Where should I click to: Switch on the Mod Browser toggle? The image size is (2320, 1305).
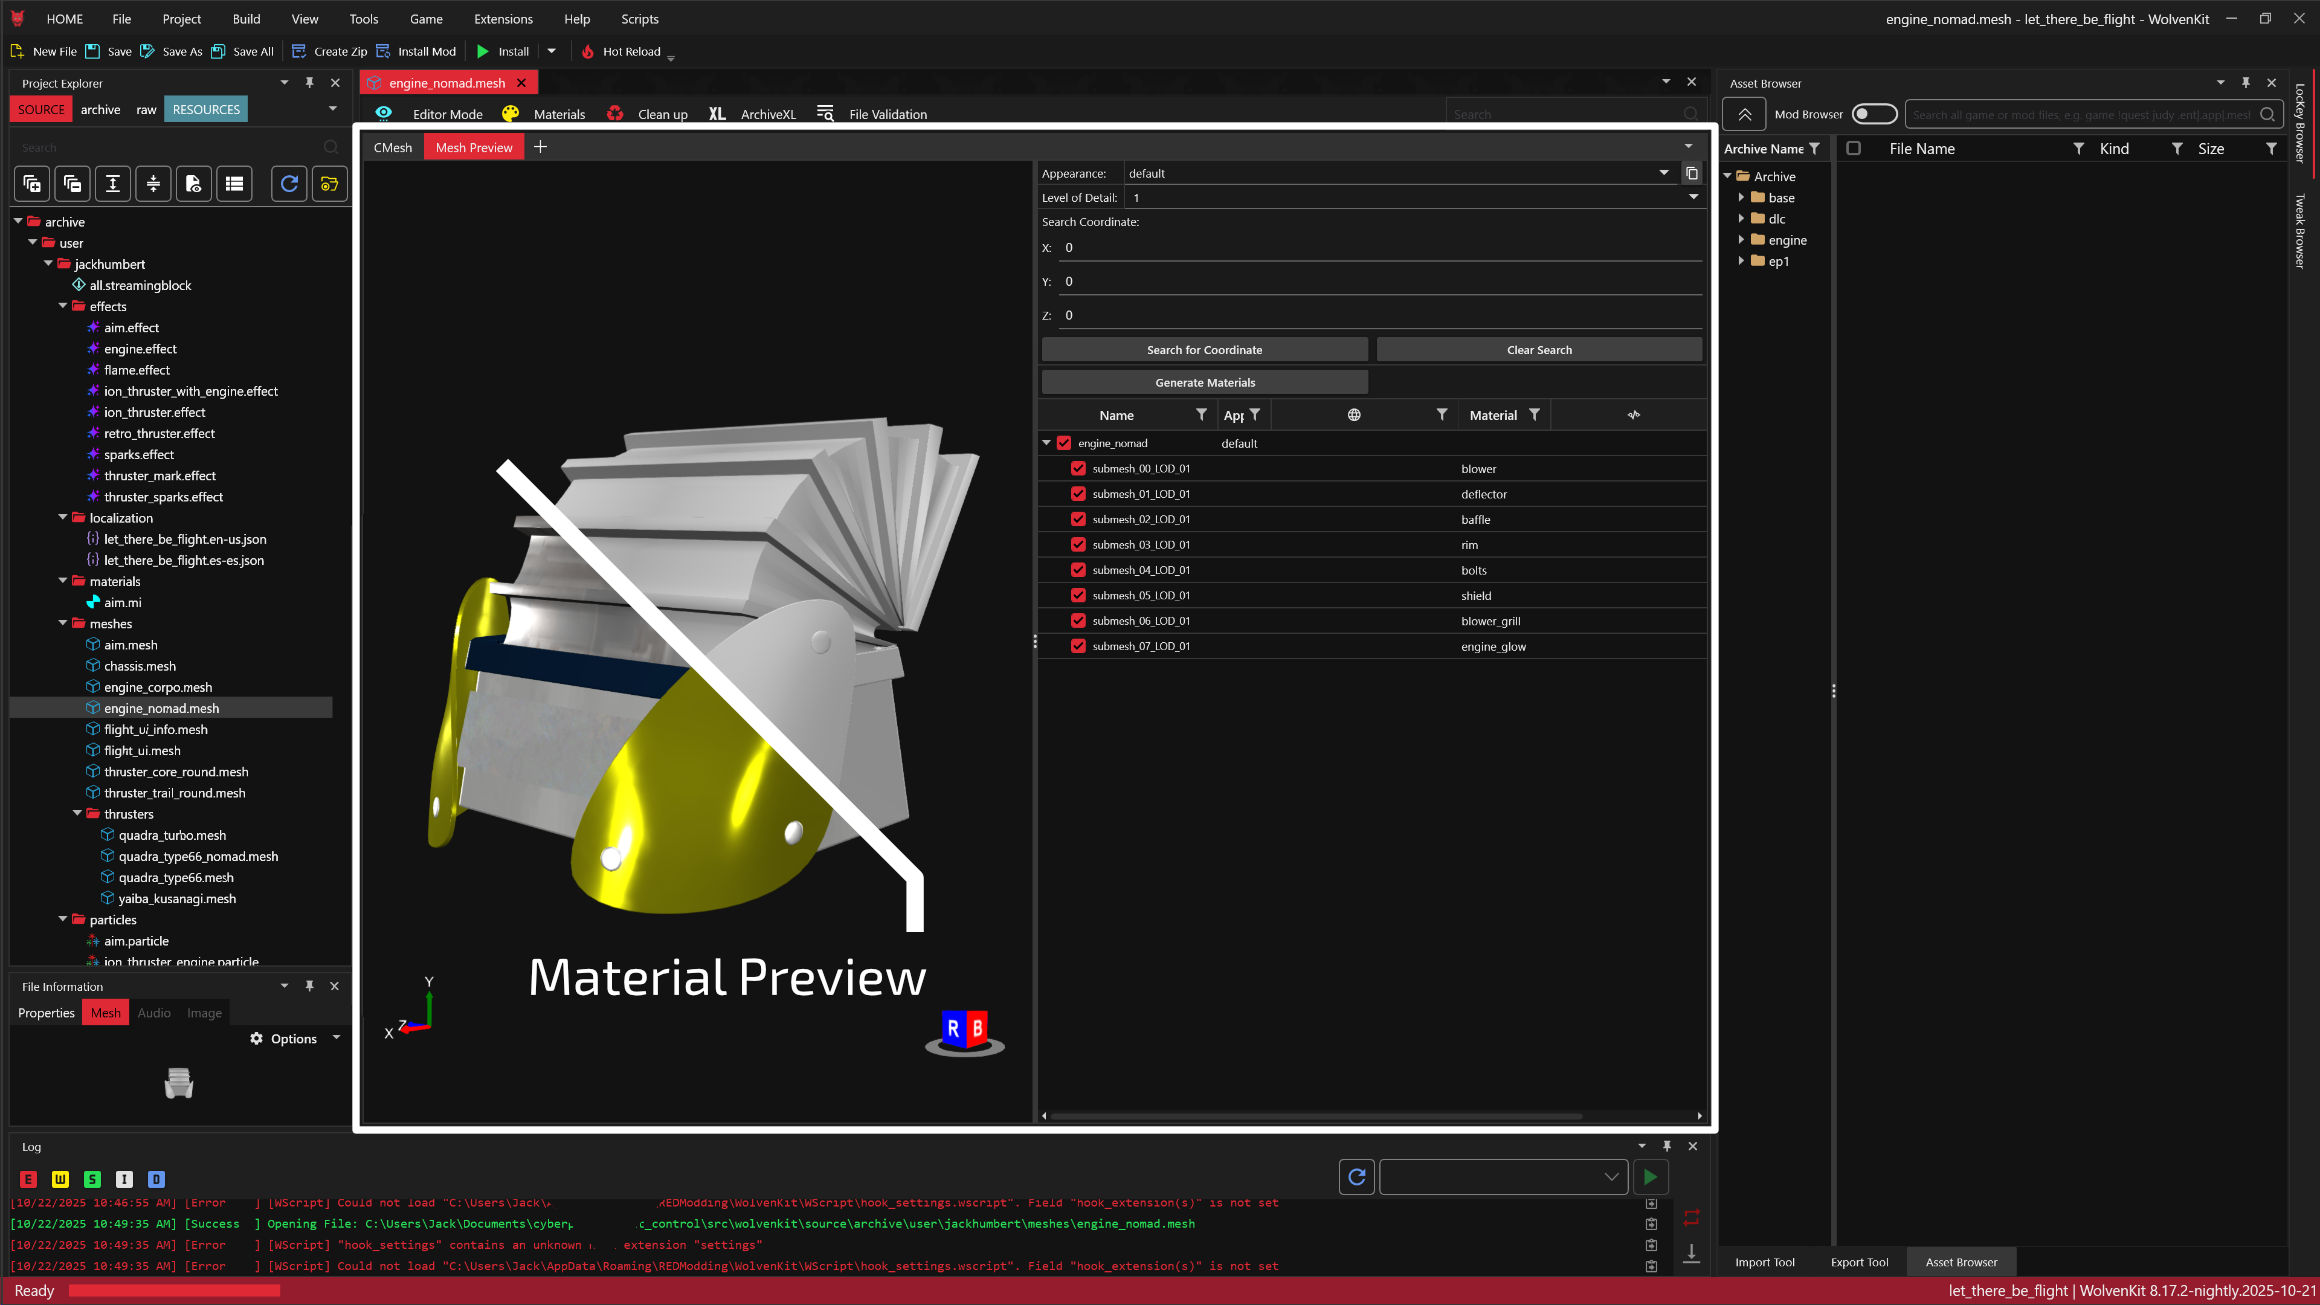[1873, 114]
